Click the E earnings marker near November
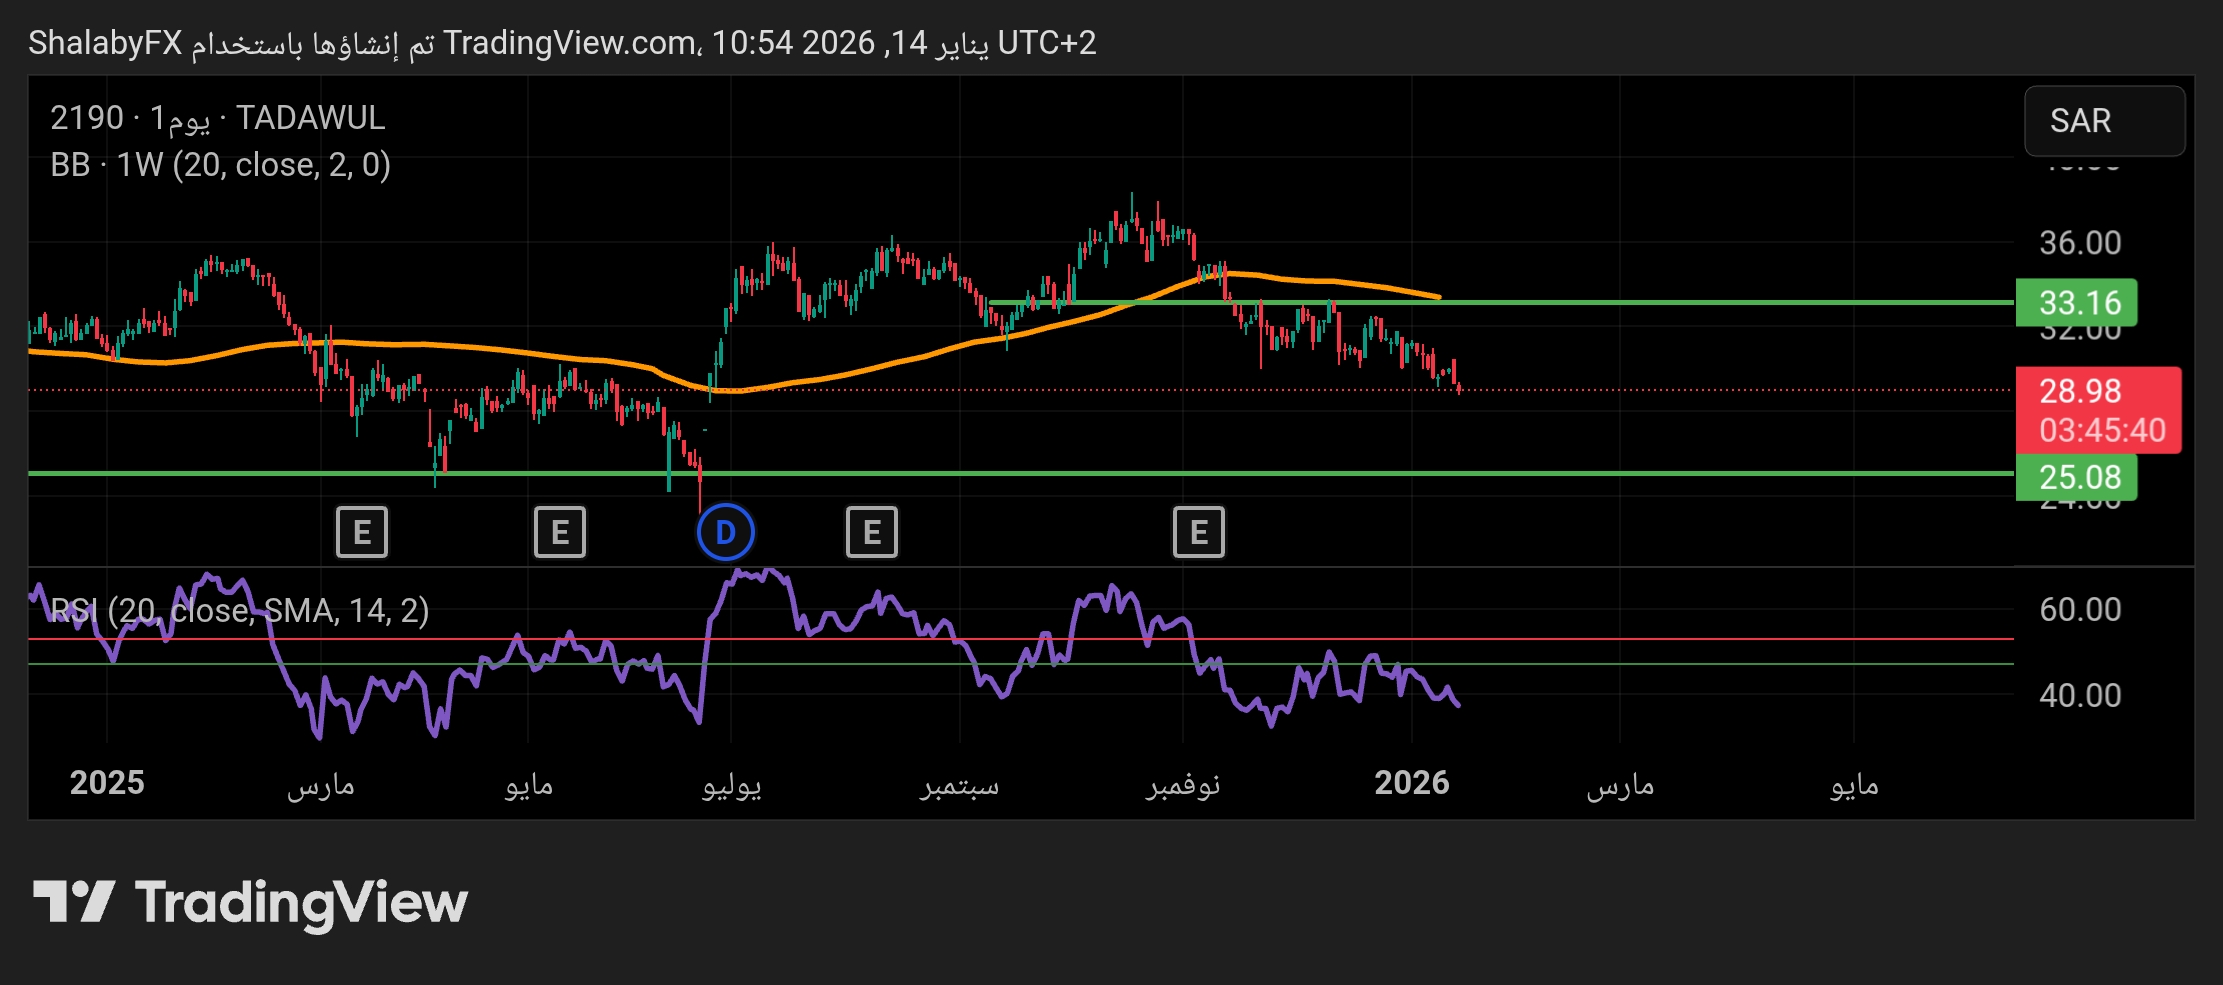This screenshot has width=2223, height=985. (x=1198, y=533)
